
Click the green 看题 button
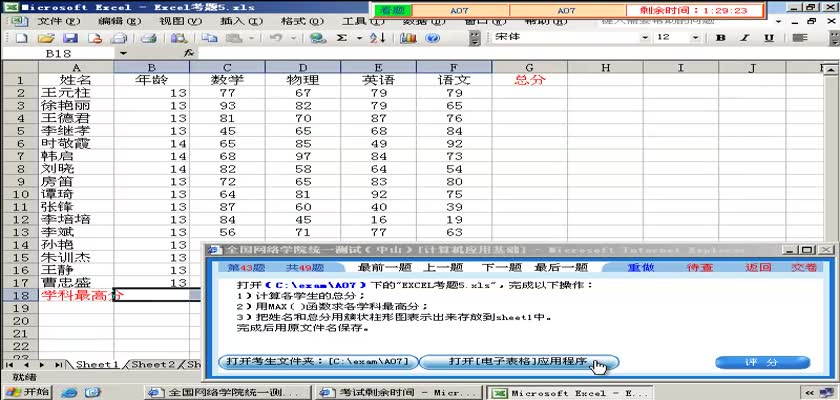(x=393, y=10)
